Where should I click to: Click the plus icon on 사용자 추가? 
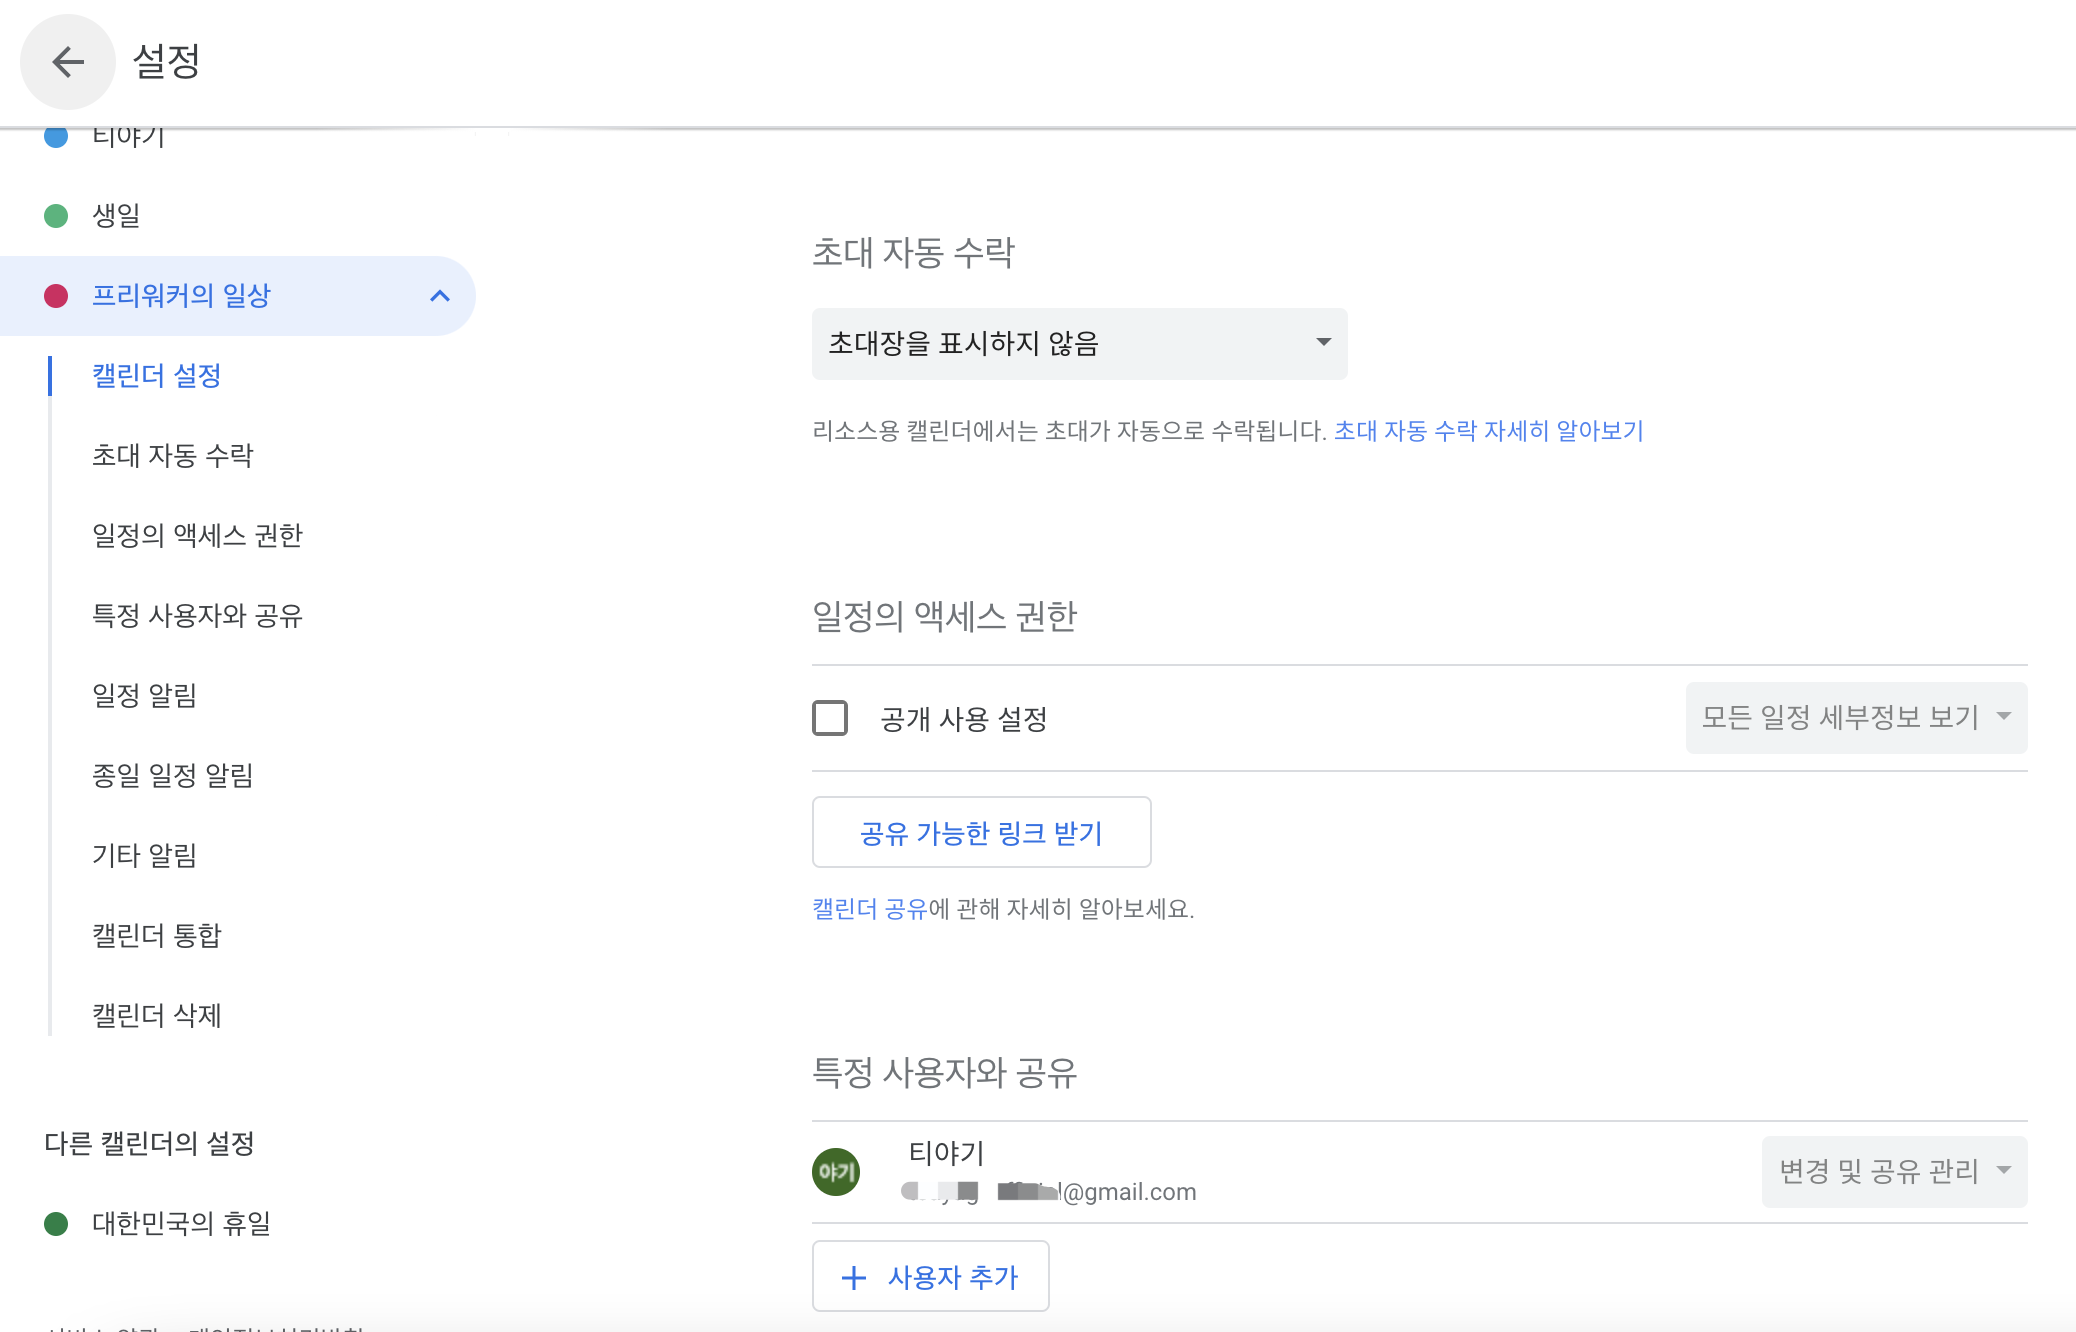(x=855, y=1276)
